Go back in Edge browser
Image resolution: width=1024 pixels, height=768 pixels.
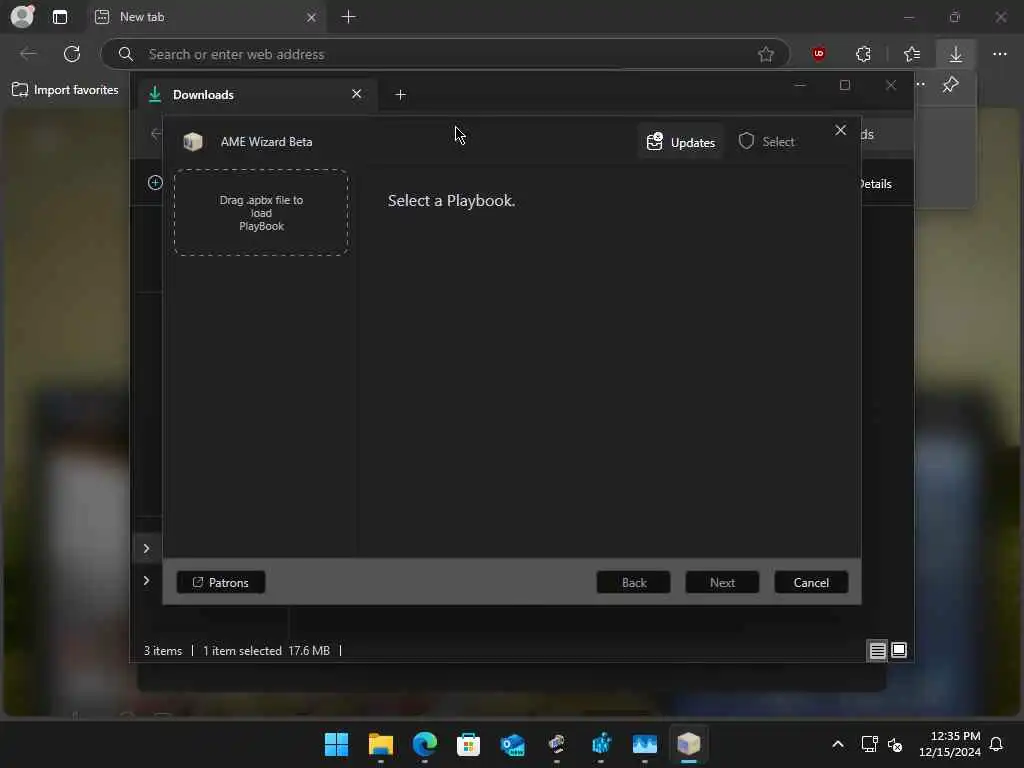tap(28, 54)
